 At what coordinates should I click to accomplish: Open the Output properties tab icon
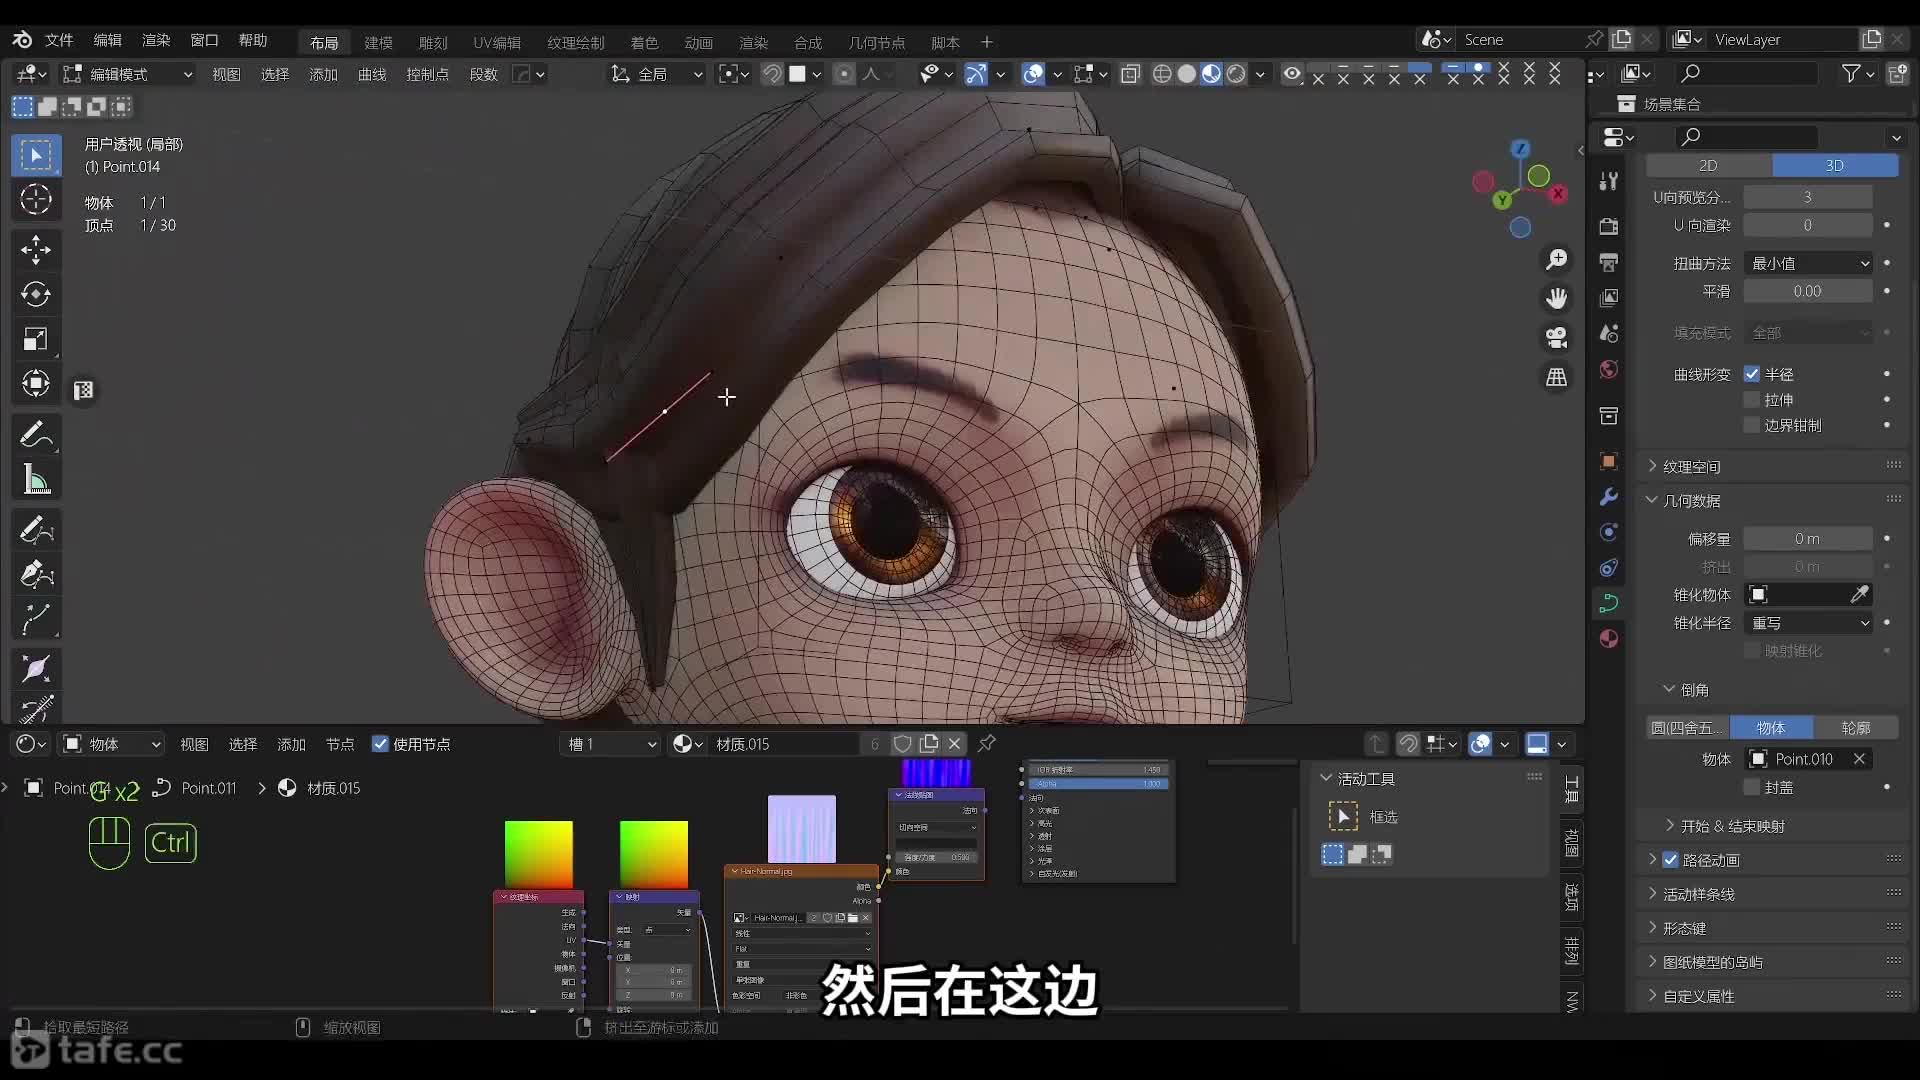pyautogui.click(x=1609, y=262)
